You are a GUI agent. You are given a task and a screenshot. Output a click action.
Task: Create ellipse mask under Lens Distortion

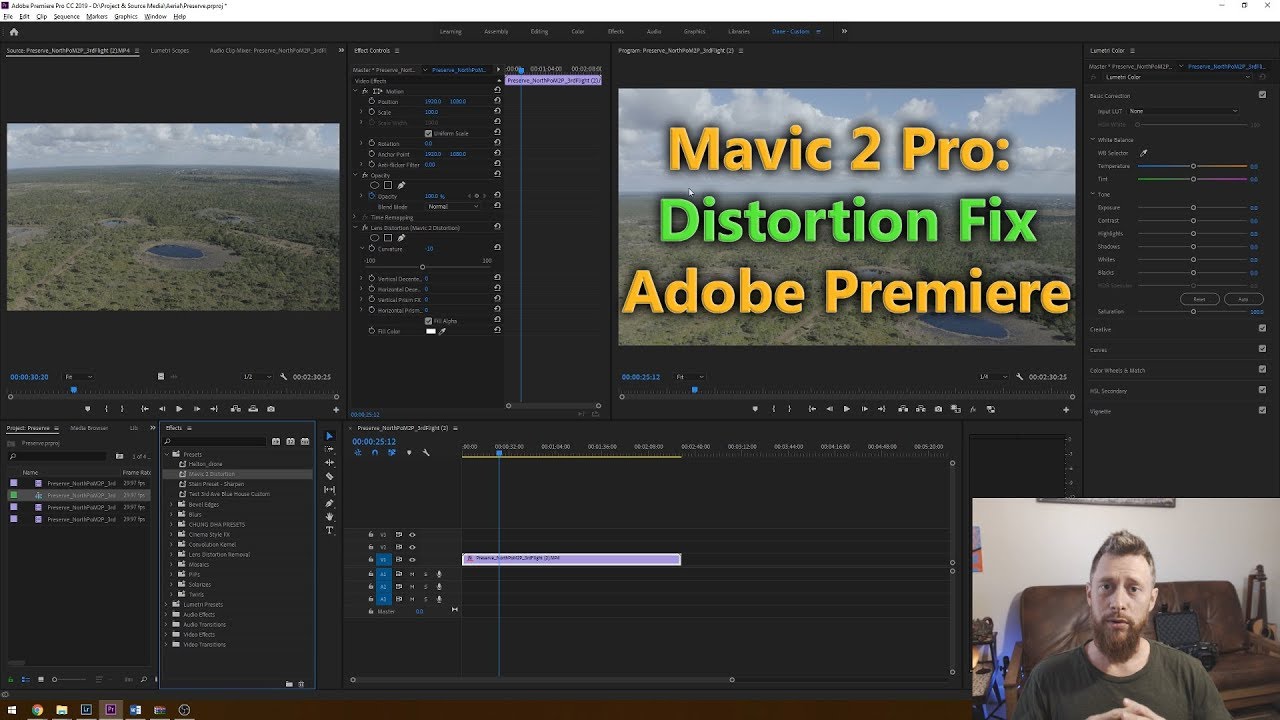point(375,238)
